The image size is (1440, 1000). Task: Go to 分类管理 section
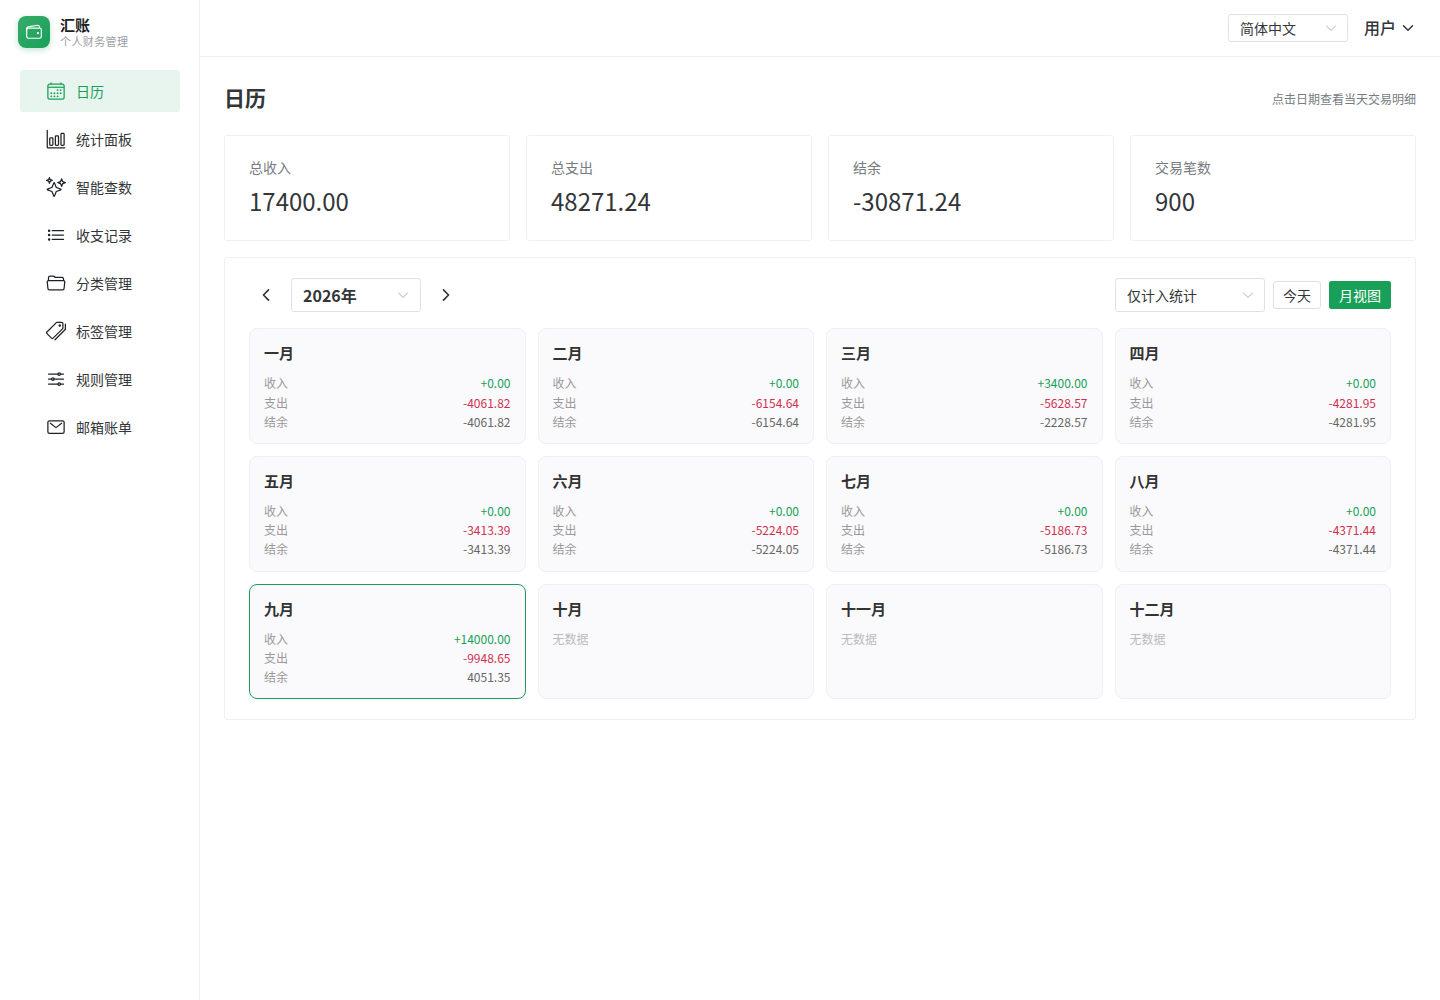point(100,284)
